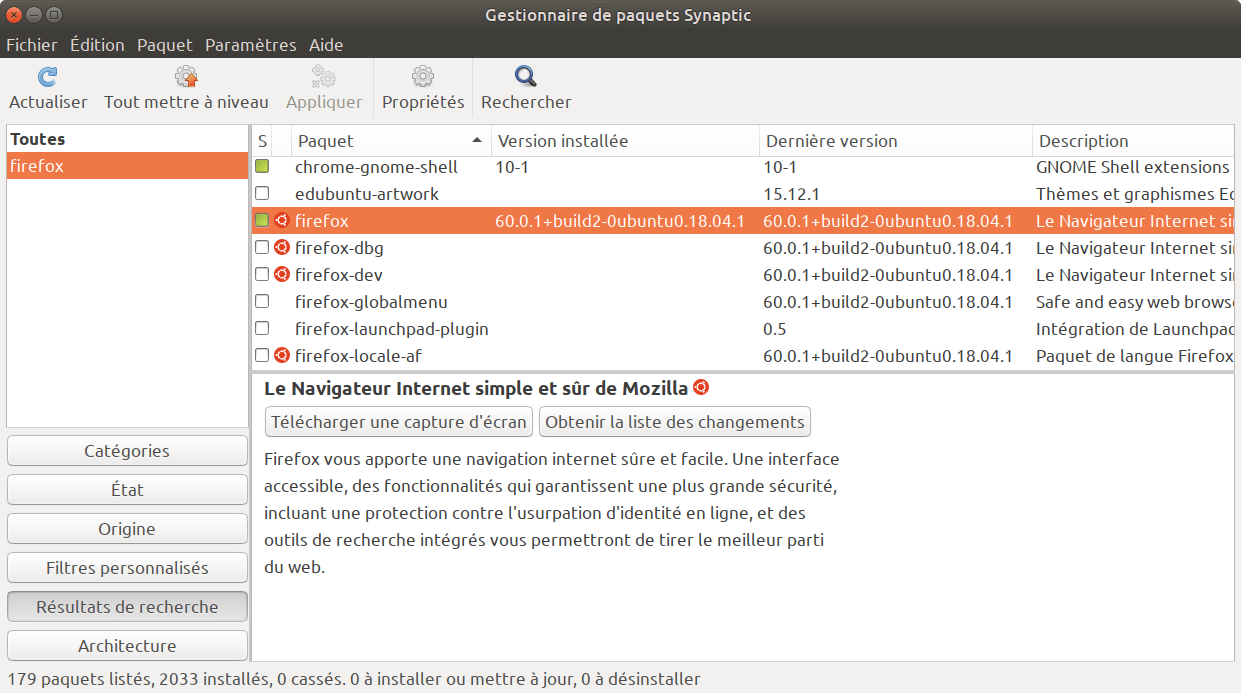Viewport: 1241px width, 693px height.
Task: Open Propriétés gear toolbar icon
Action: point(423,77)
